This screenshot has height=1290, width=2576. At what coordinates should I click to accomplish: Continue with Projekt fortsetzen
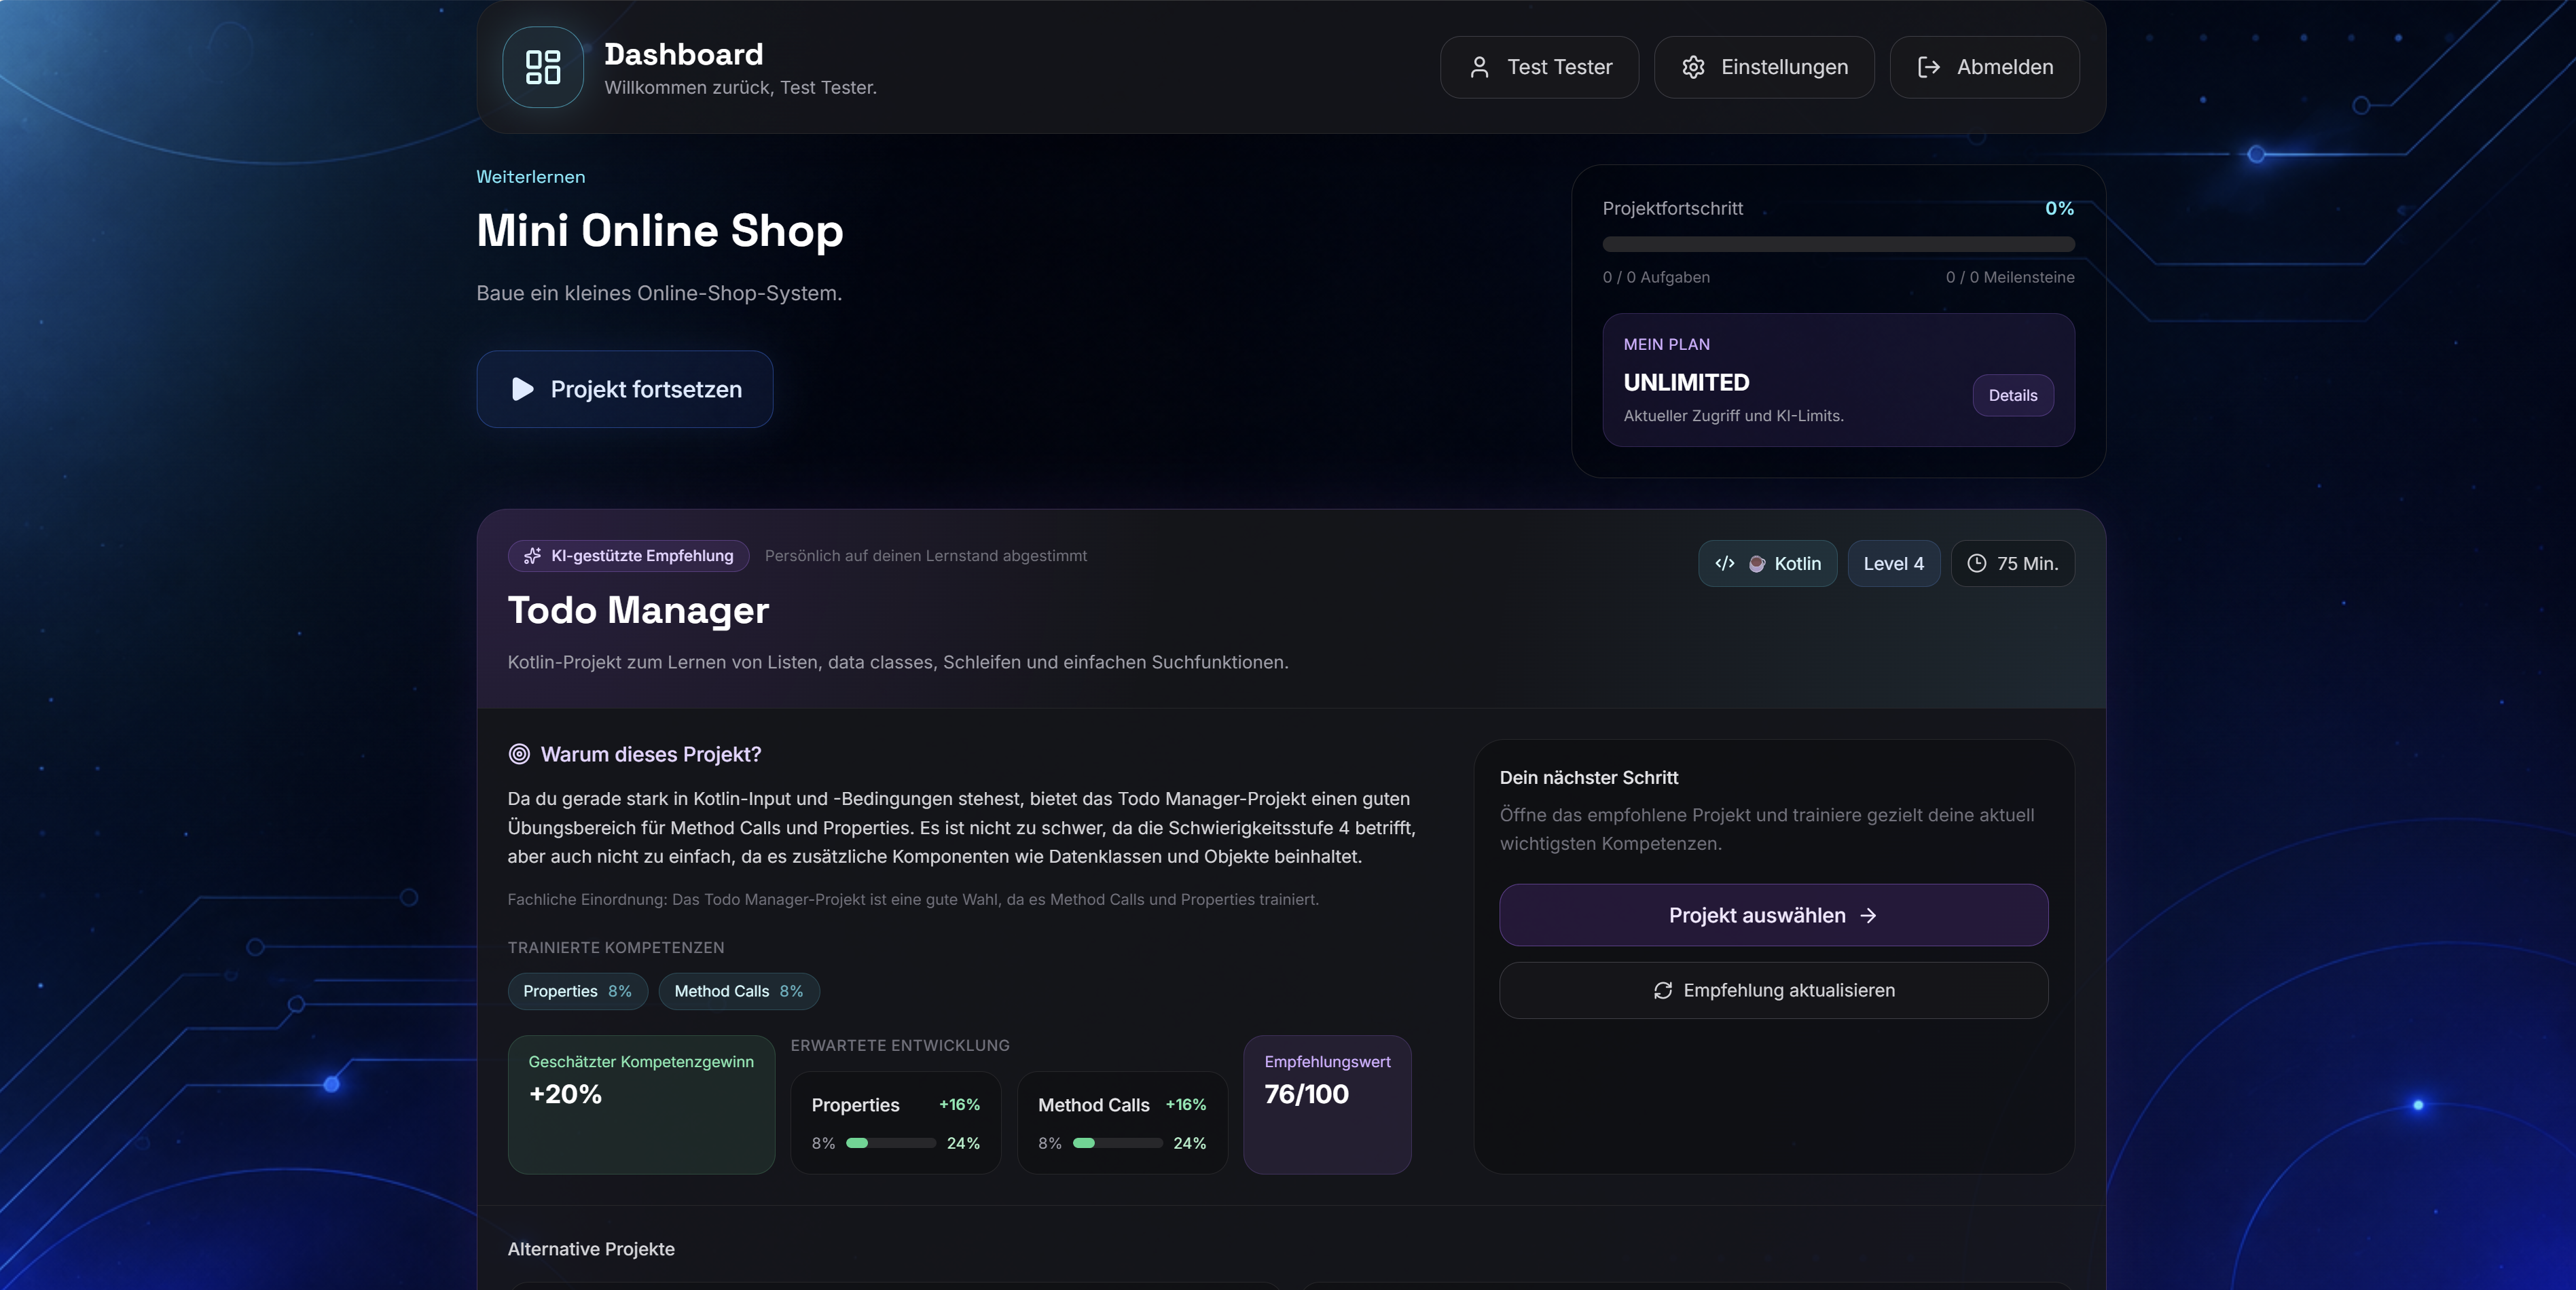tap(625, 389)
